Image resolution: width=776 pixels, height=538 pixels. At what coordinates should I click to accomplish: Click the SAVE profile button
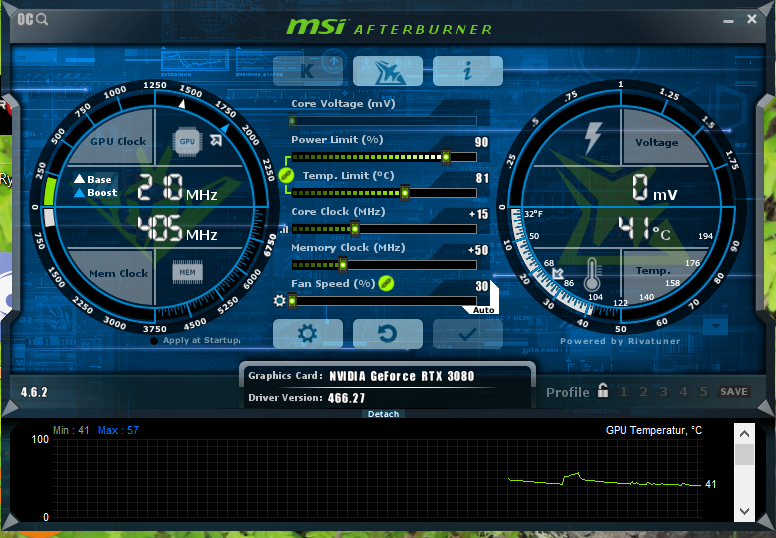(734, 391)
